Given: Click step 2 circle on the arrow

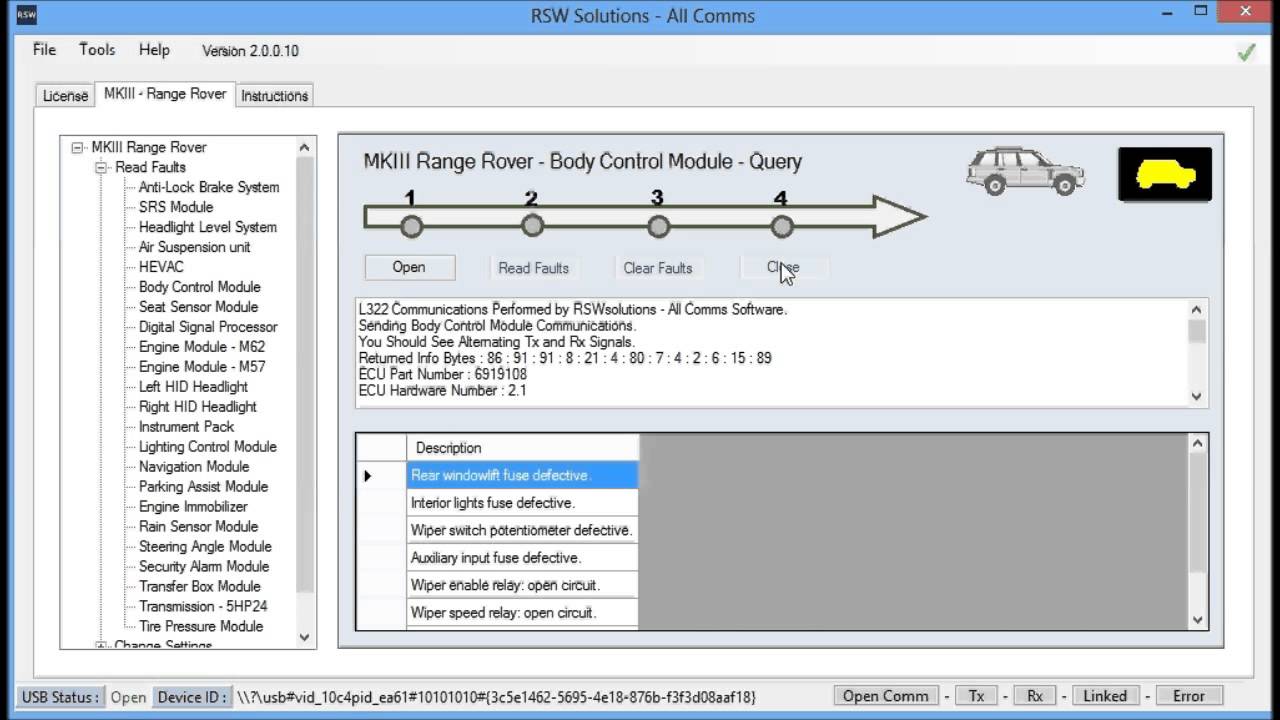Looking at the screenshot, I should pyautogui.click(x=533, y=226).
